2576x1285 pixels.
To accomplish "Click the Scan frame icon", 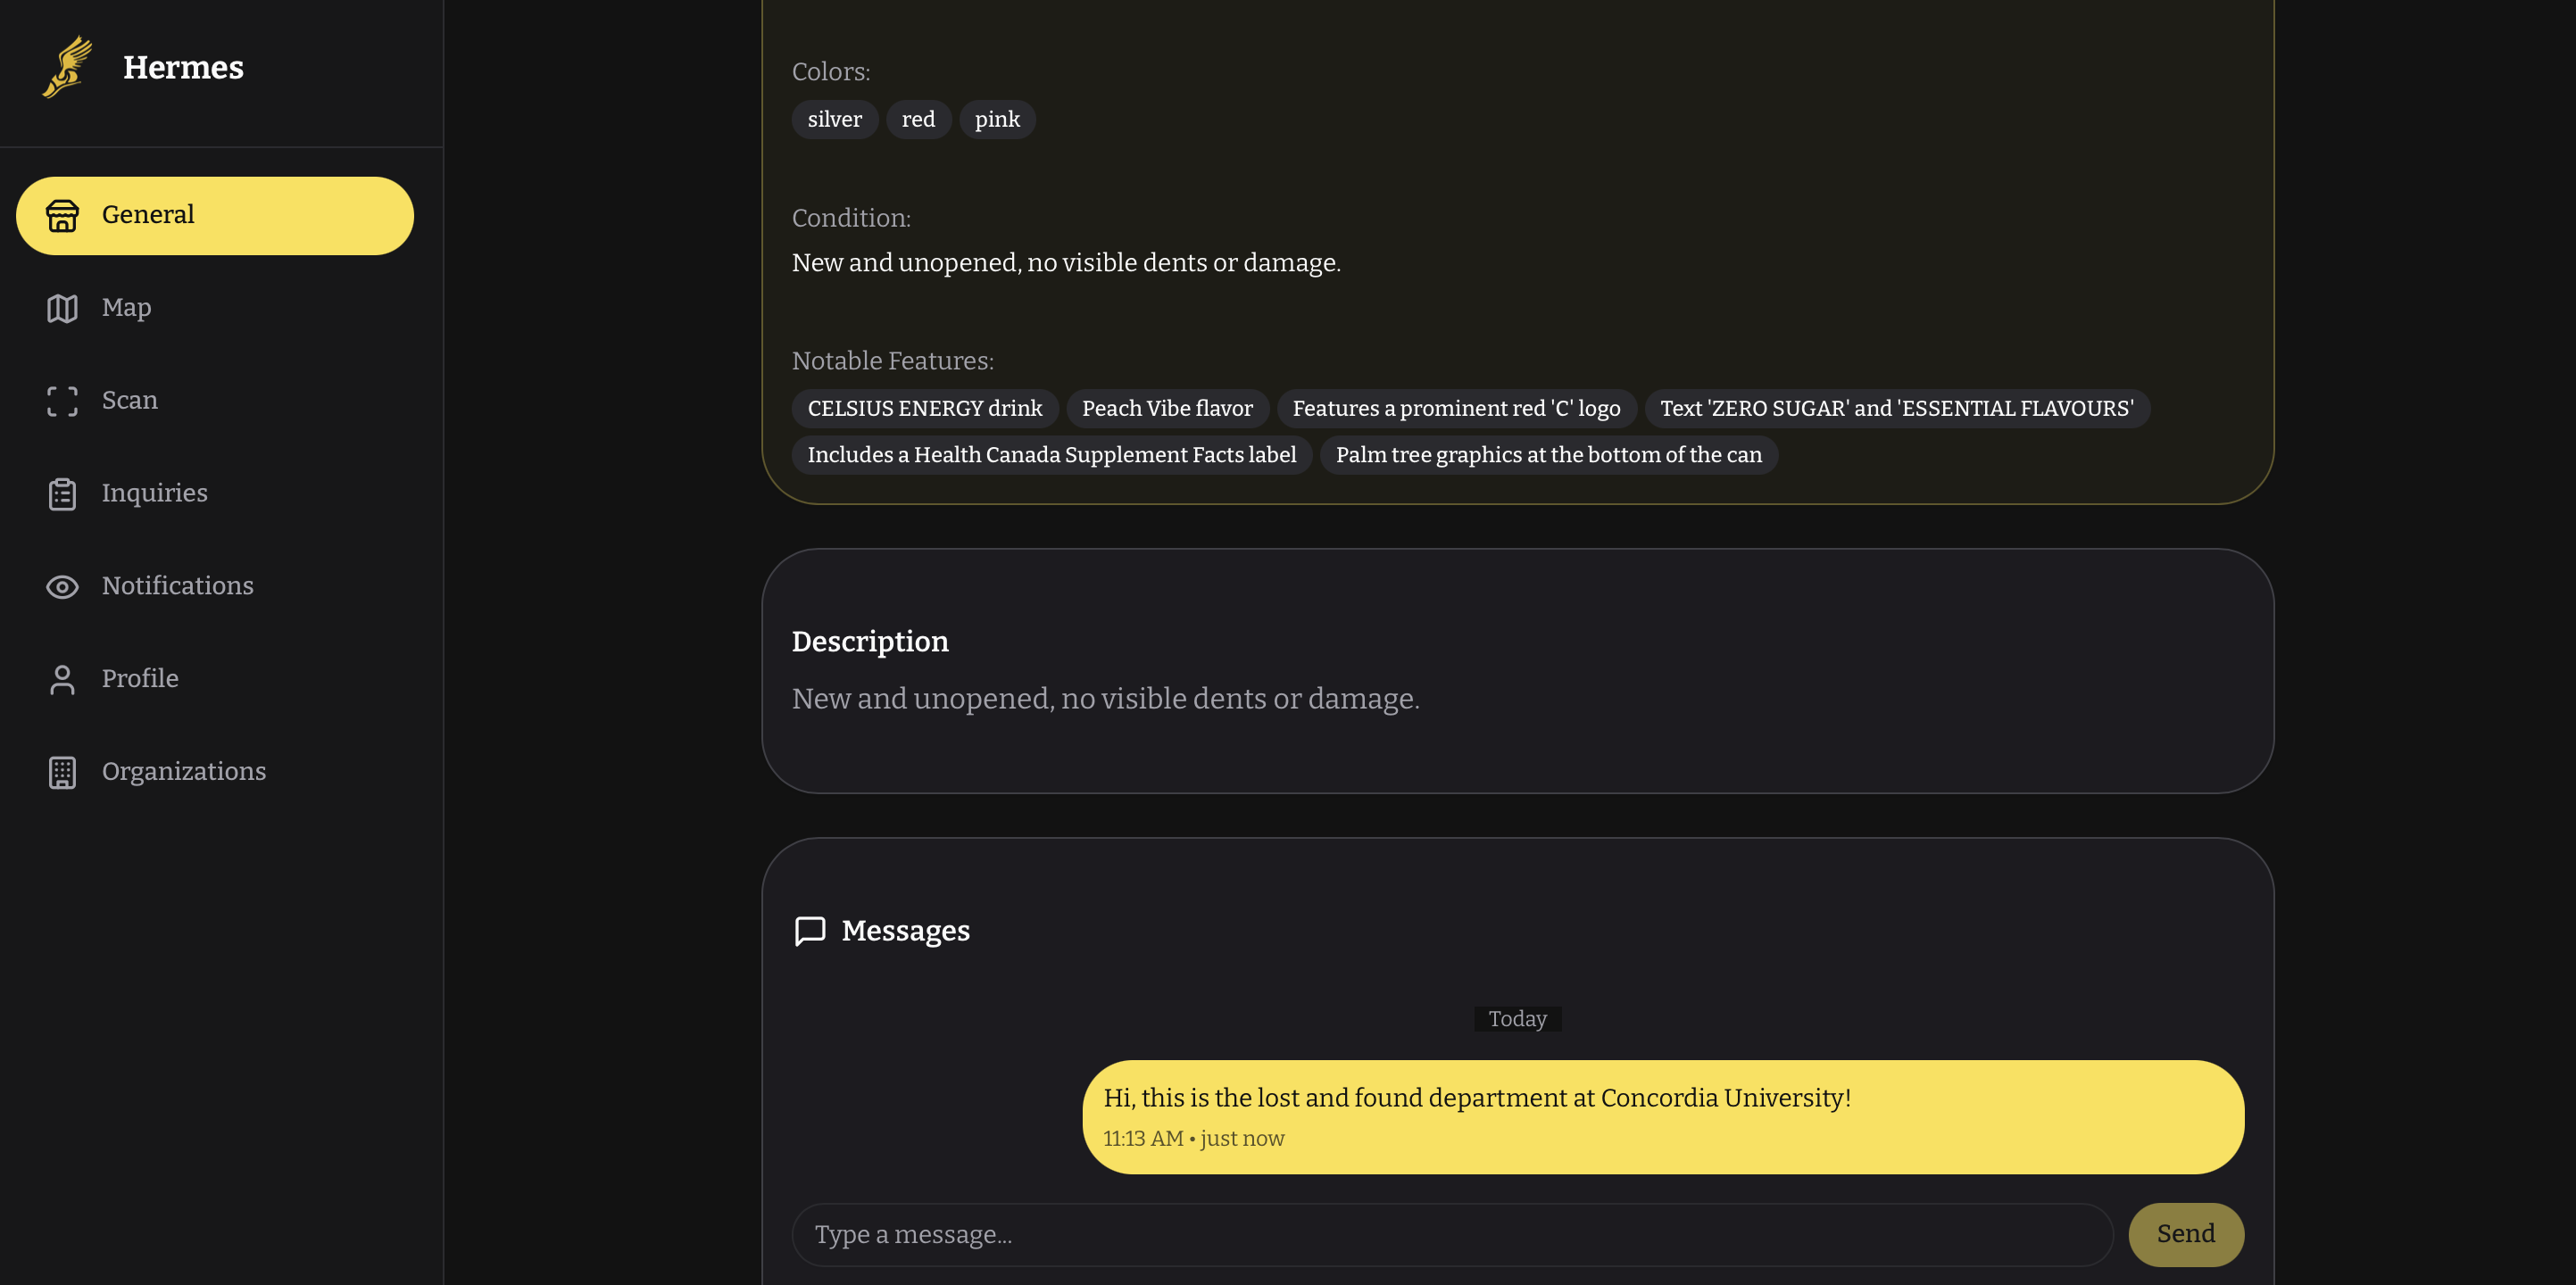I will click(62, 401).
